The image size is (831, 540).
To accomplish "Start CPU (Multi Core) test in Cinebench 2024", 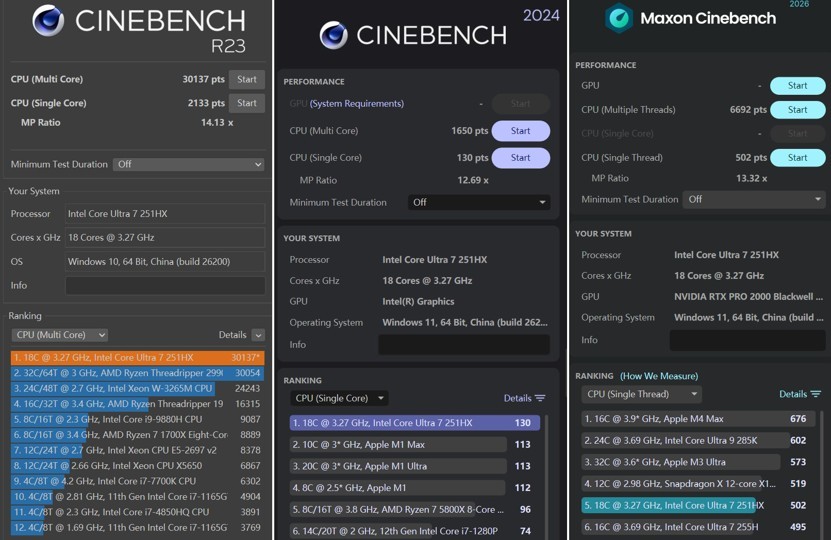I will [520, 131].
